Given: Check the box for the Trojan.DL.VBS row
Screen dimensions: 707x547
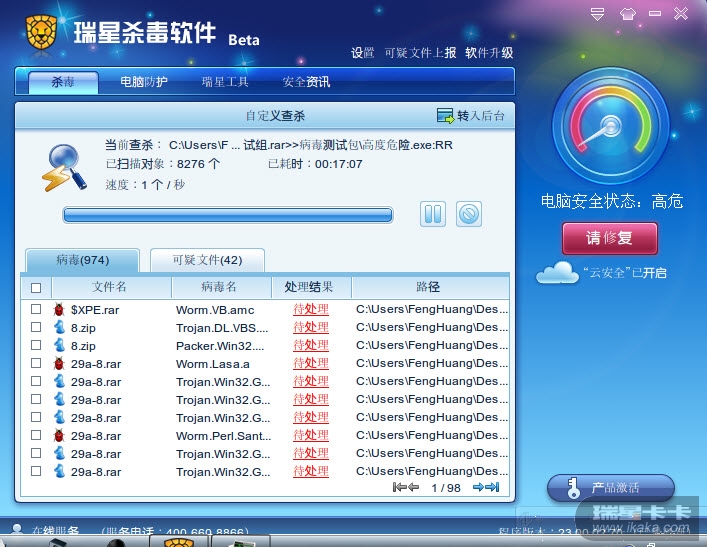Looking at the screenshot, I should click(36, 327).
